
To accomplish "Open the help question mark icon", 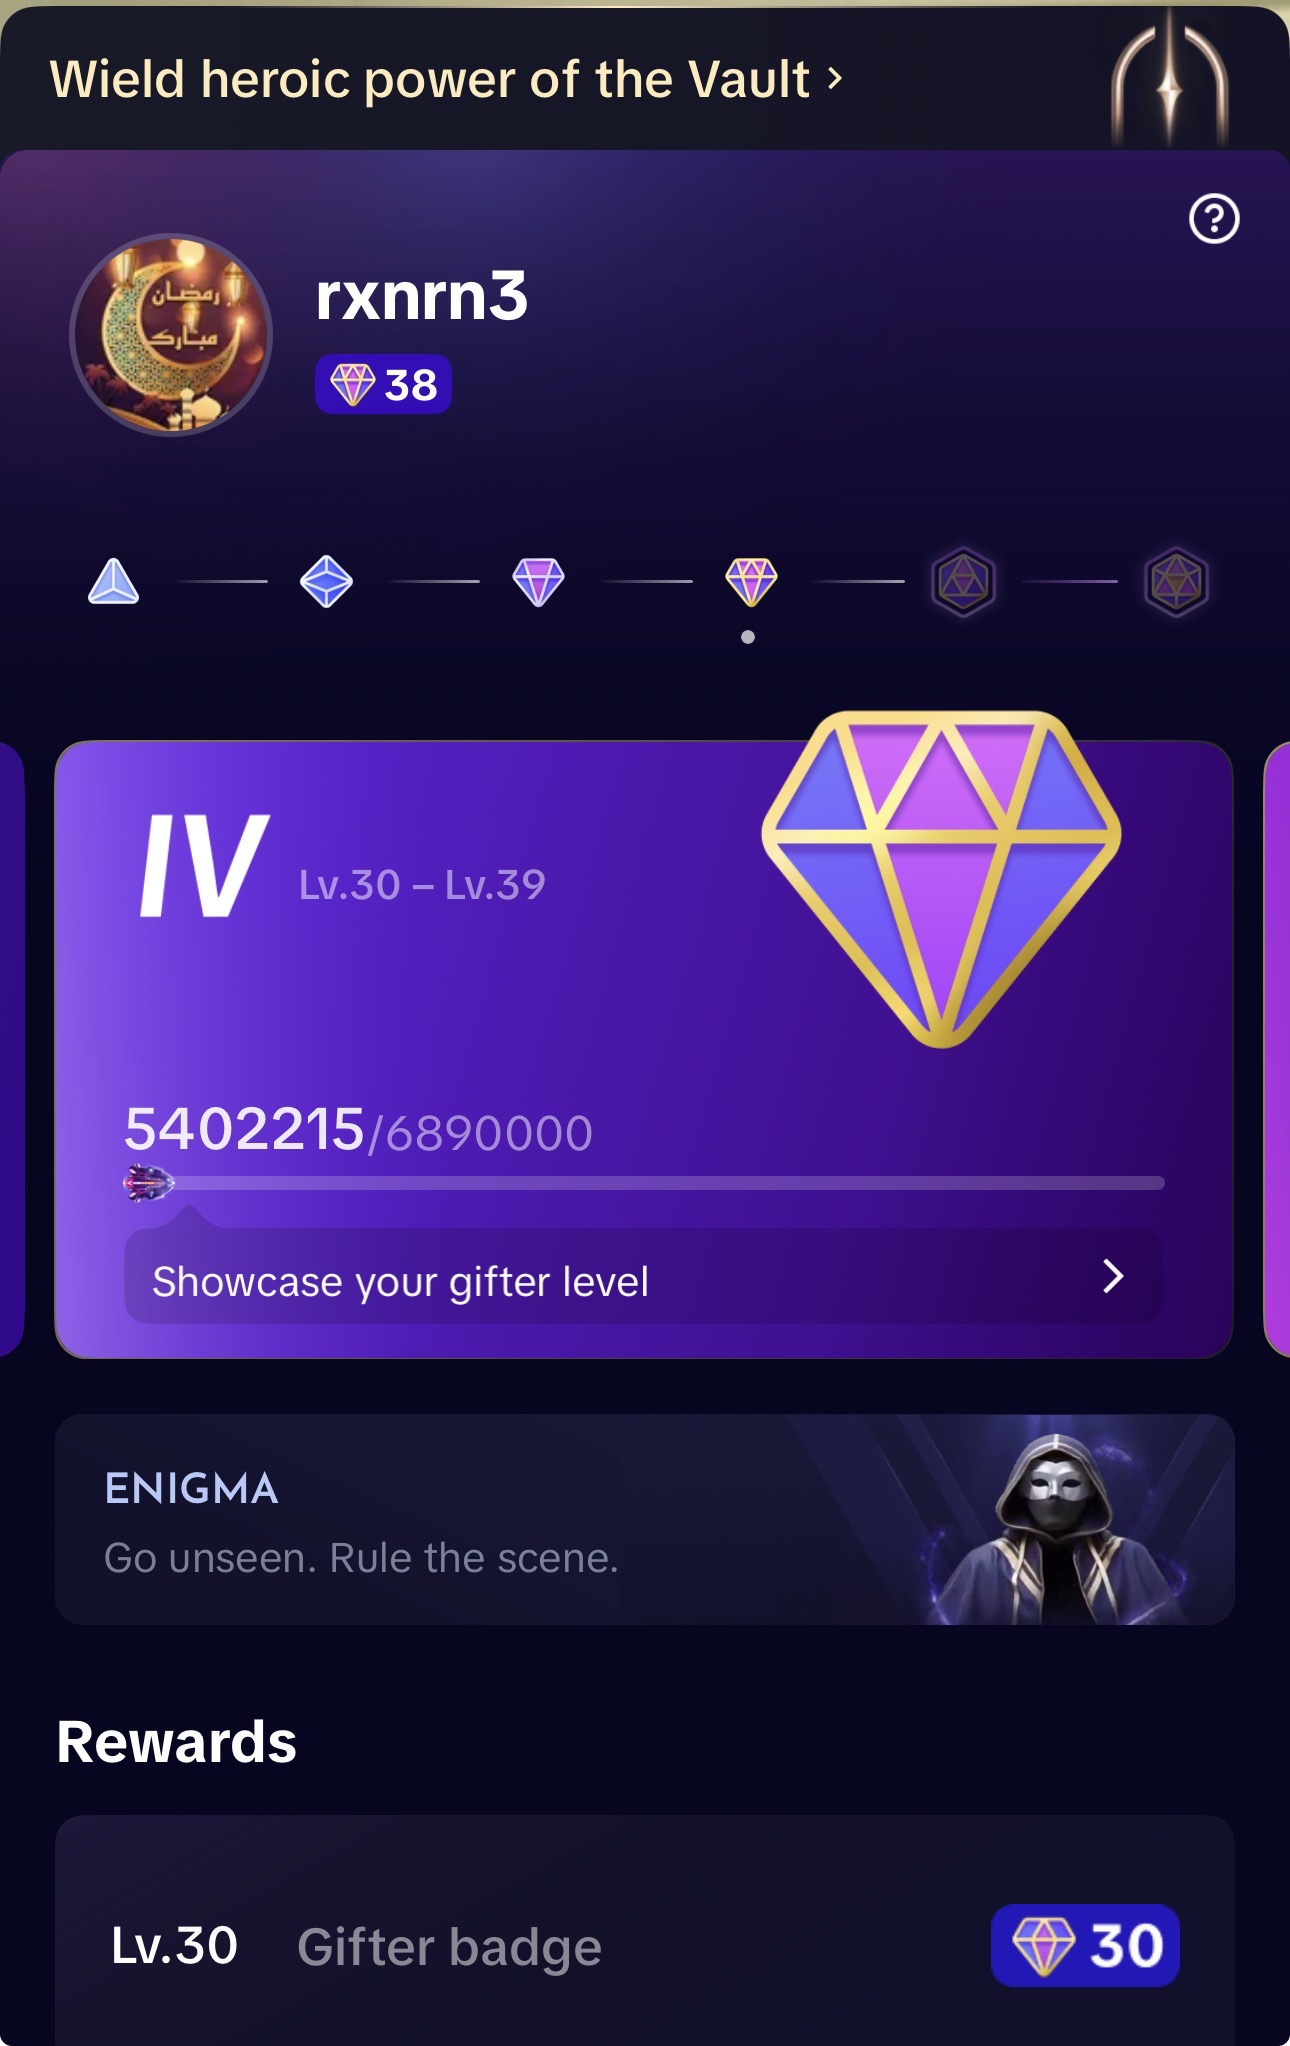I will click(1214, 218).
